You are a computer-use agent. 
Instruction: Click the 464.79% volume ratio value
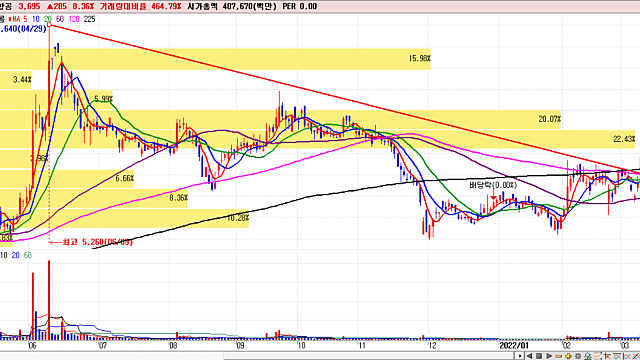coord(166,6)
